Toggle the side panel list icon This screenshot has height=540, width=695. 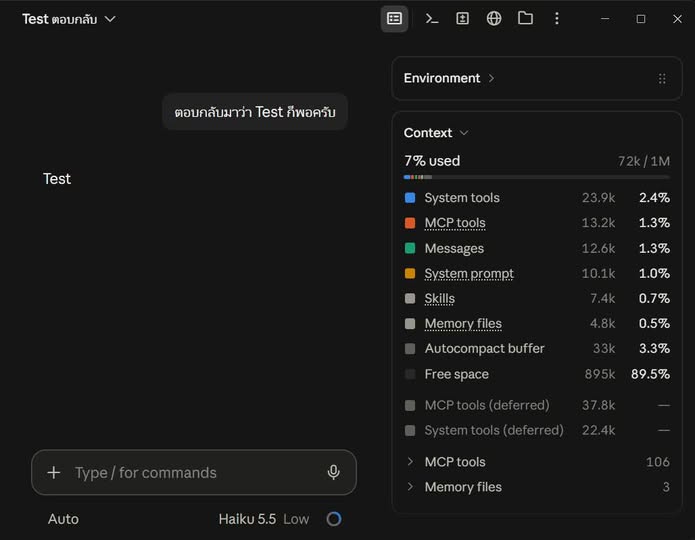394,19
